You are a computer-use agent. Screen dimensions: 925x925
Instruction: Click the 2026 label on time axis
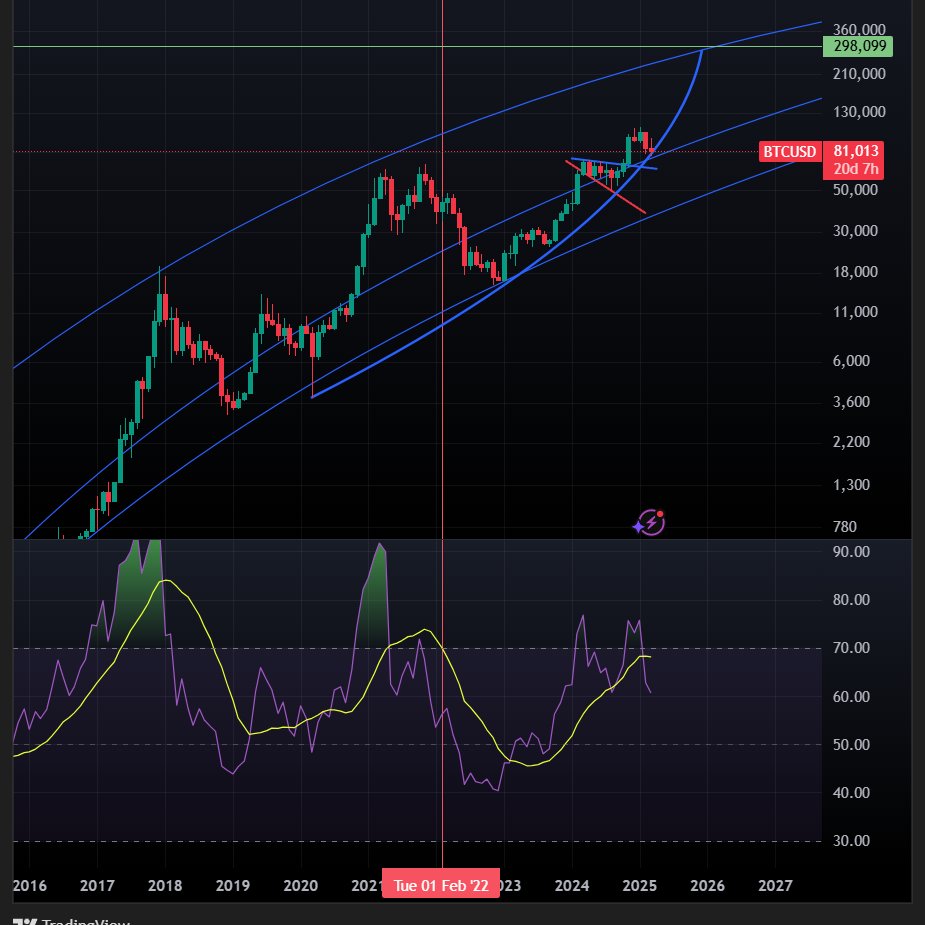[x=707, y=885]
